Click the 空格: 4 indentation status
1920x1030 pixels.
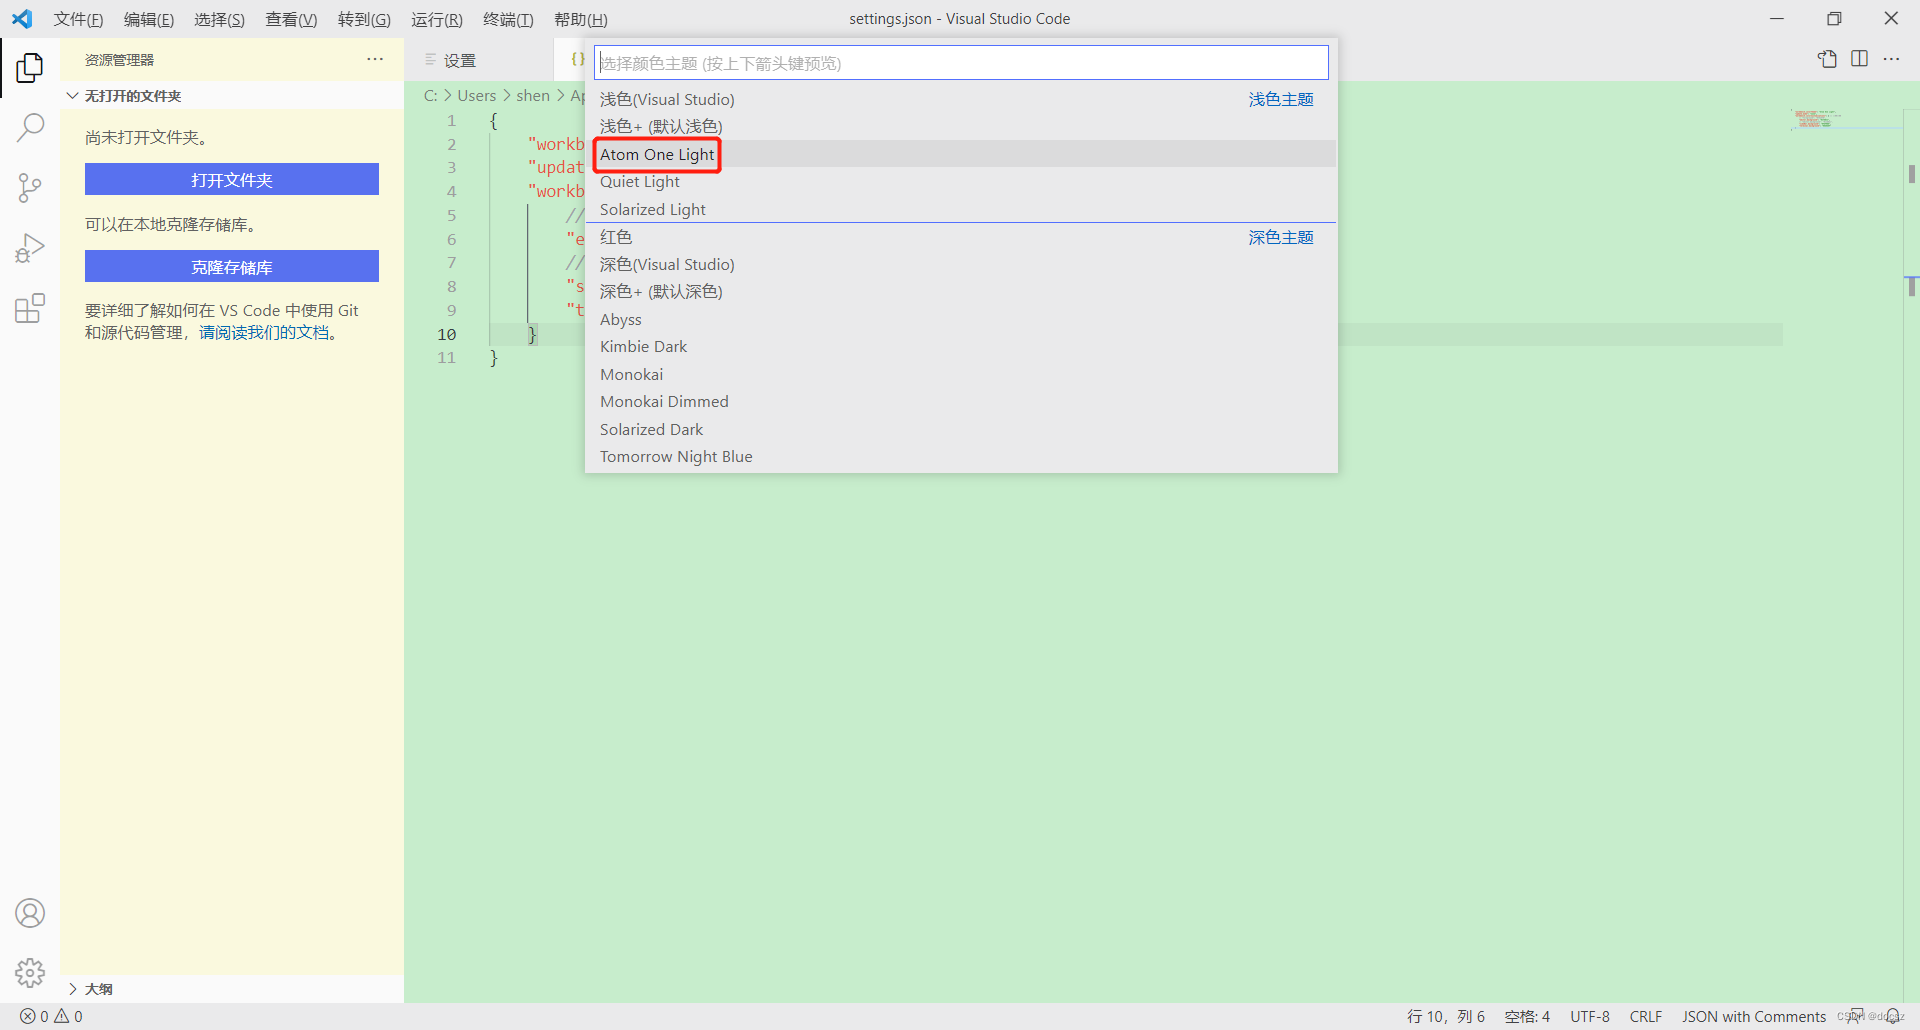coord(1527,1016)
